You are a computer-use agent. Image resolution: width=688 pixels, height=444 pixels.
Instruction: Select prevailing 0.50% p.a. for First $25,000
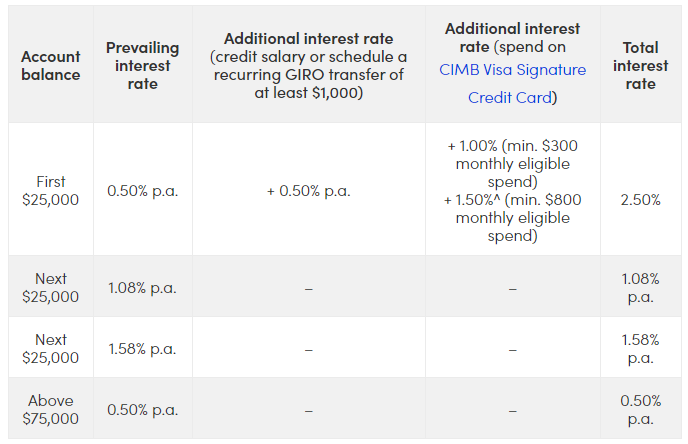(x=143, y=190)
